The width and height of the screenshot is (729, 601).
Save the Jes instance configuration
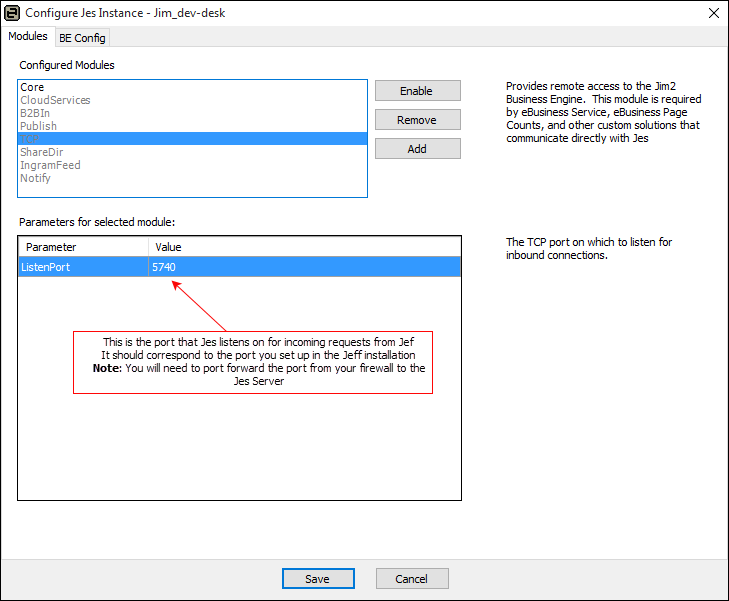click(x=318, y=579)
